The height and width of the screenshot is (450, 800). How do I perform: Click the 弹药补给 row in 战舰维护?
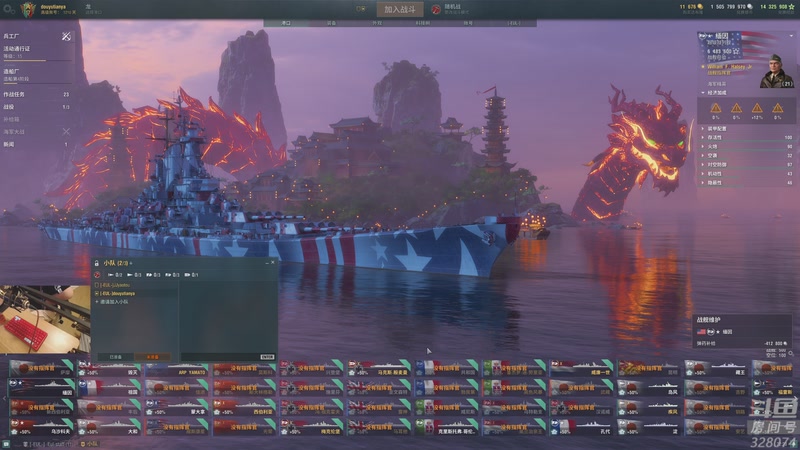pos(742,343)
